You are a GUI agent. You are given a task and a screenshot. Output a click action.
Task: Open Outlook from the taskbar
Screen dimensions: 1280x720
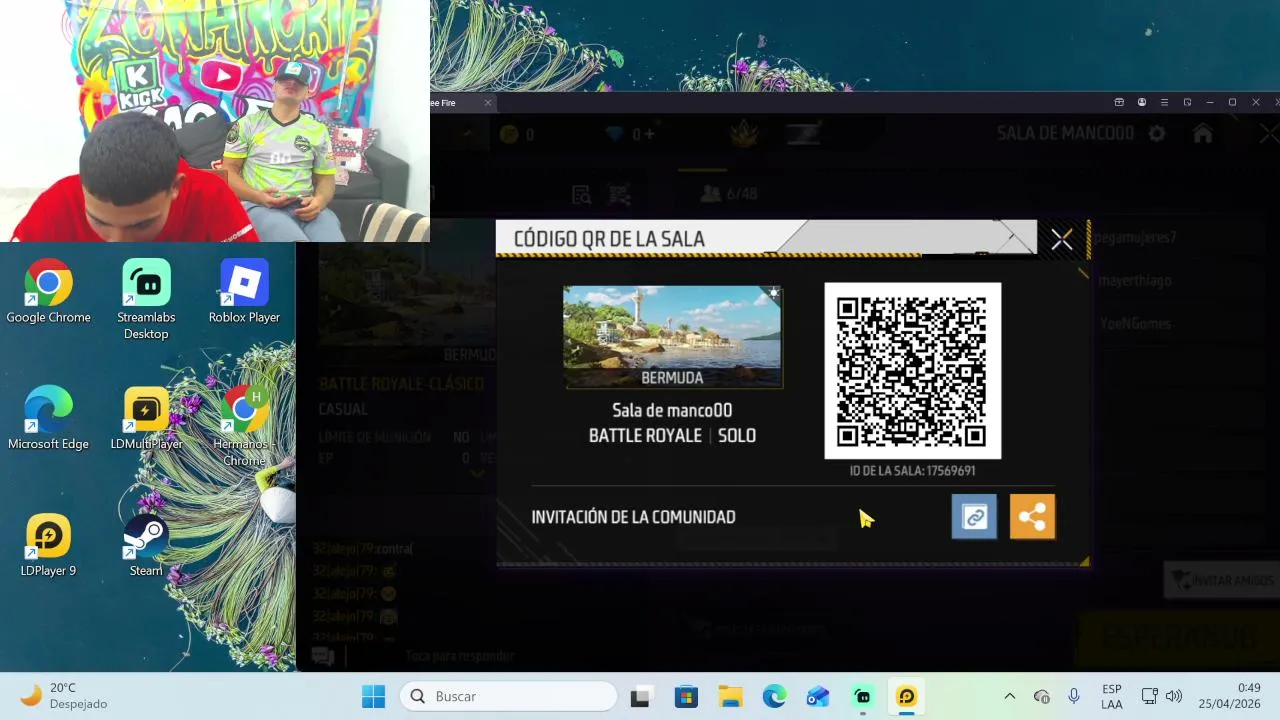(818, 696)
